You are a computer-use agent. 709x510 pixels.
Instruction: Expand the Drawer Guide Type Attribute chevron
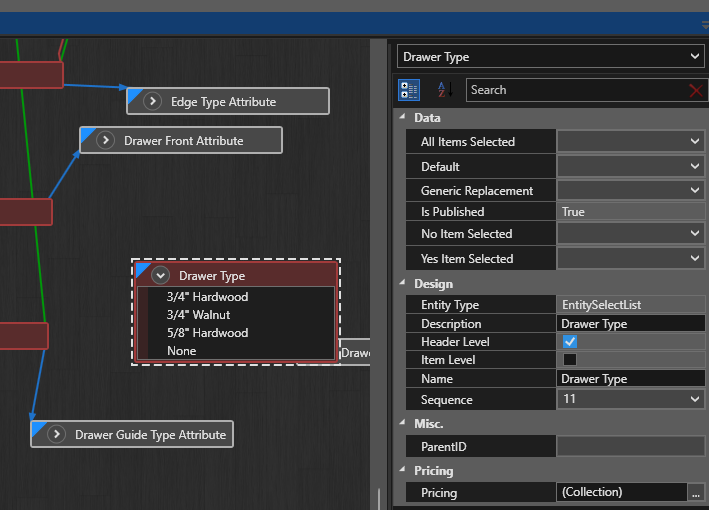click(x=56, y=435)
